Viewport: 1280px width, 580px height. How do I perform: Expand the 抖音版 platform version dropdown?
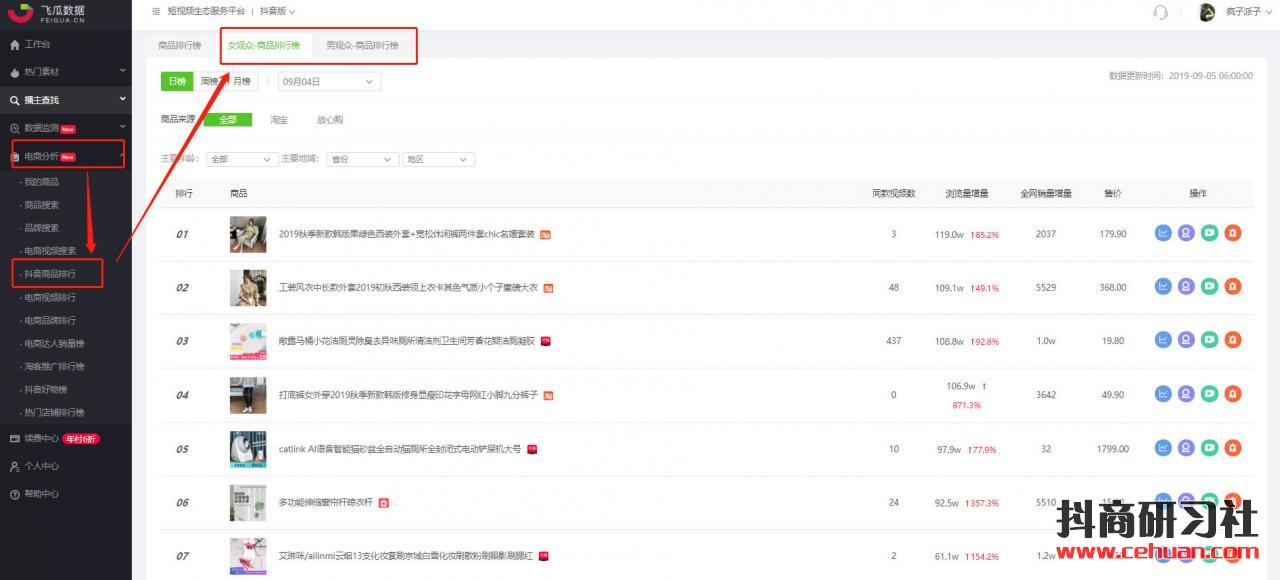(278, 11)
